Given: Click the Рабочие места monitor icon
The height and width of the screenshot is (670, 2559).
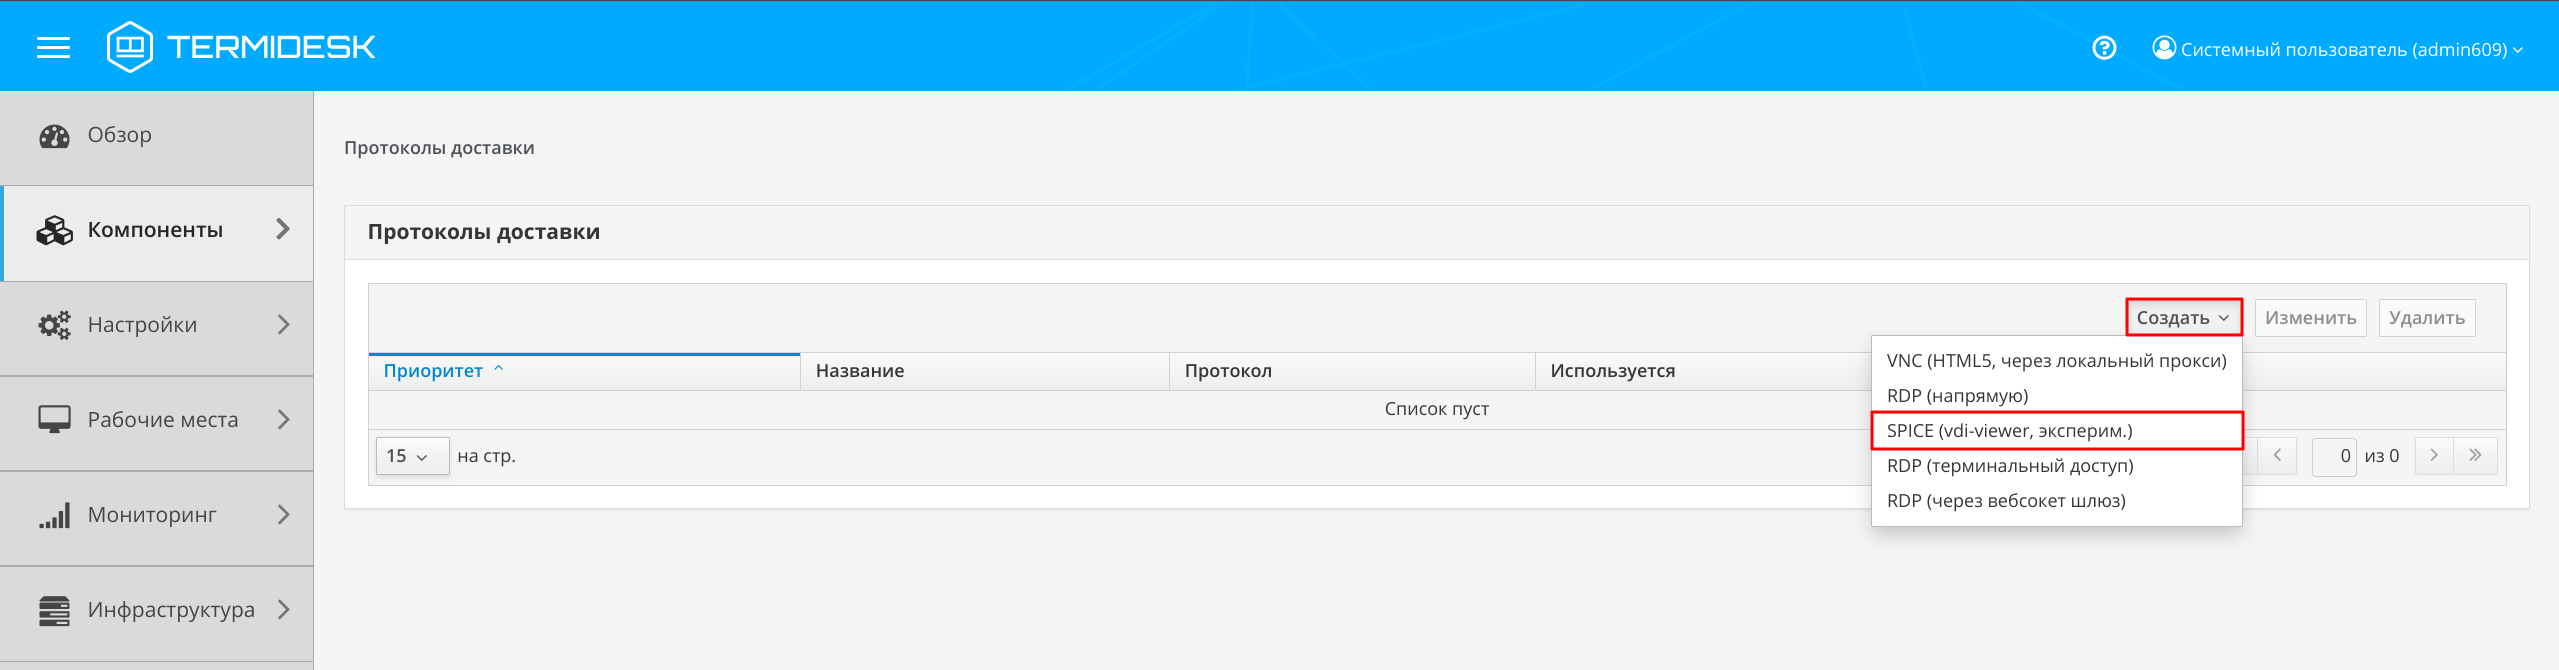Looking at the screenshot, I should click(x=54, y=420).
